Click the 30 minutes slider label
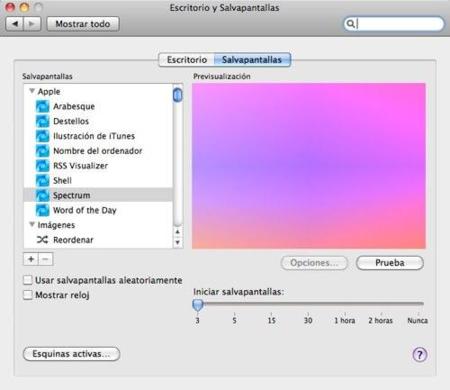The image size is (450, 390). [308, 320]
